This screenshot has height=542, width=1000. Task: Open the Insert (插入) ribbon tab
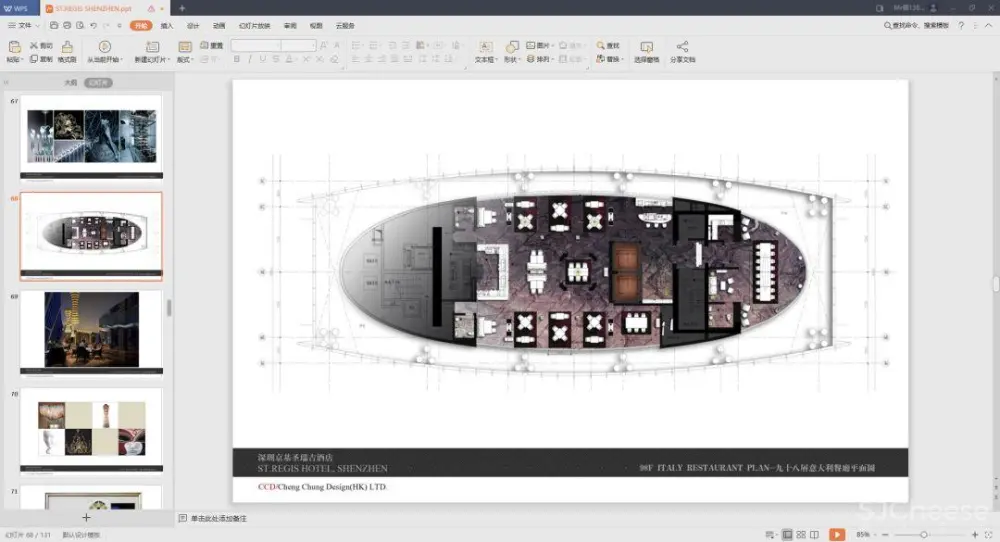[x=167, y=25]
